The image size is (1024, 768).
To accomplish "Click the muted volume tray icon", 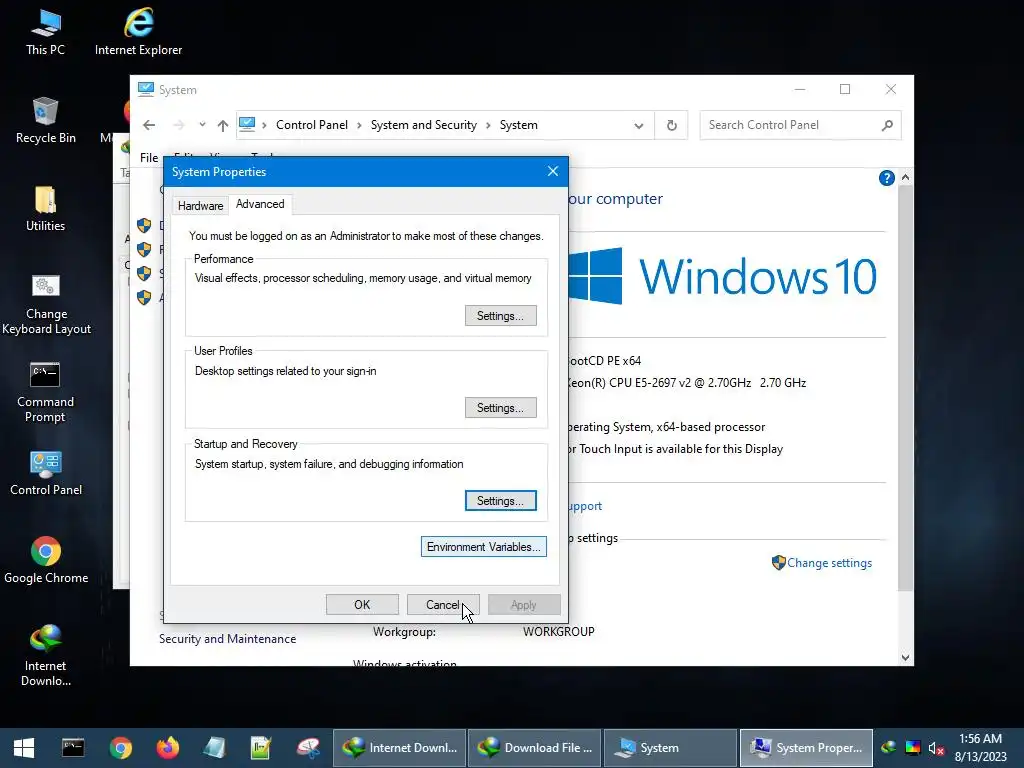I will tap(936, 748).
